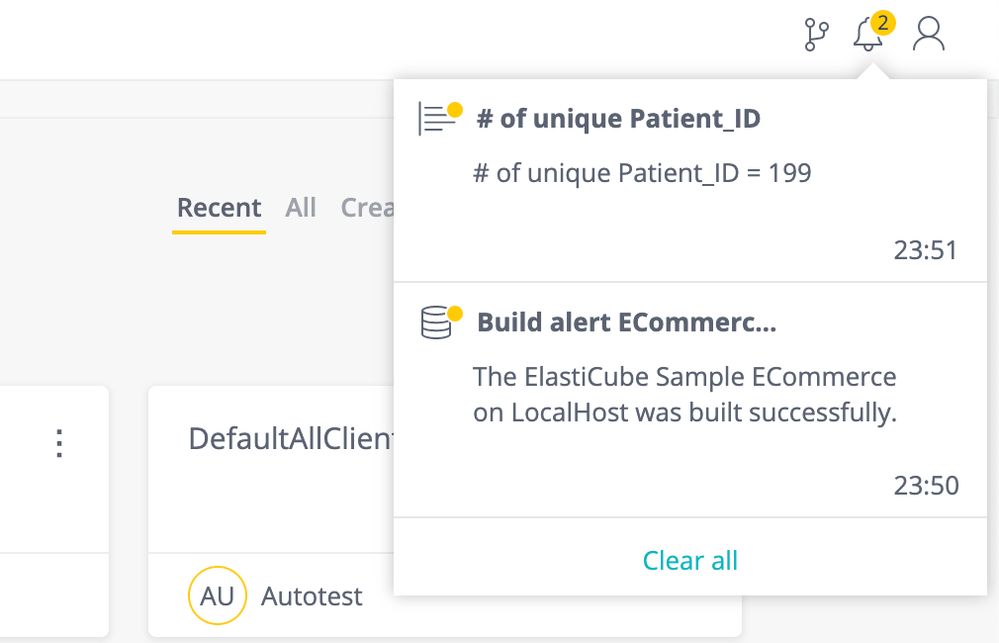
Task: Click the 23:51 notification timestamp
Action: click(x=925, y=250)
